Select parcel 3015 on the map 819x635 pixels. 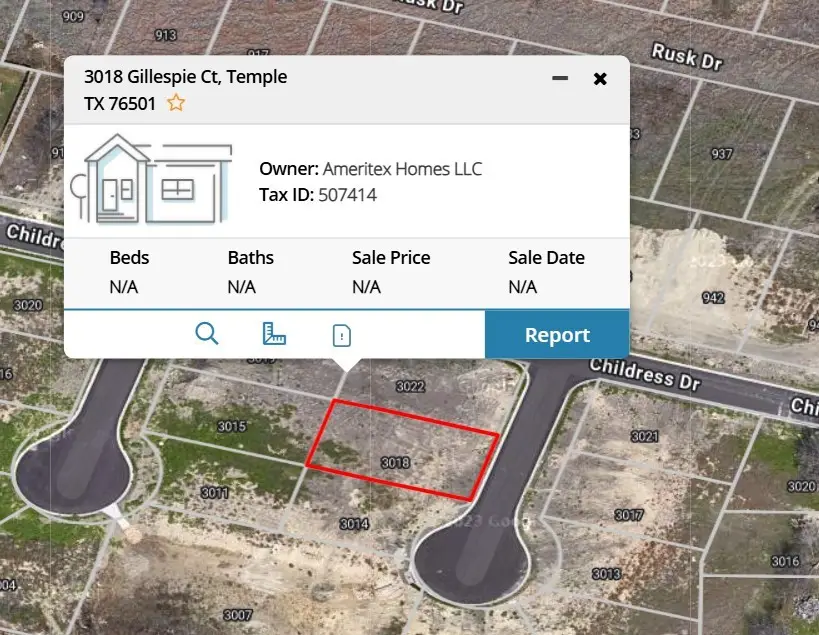click(x=230, y=425)
